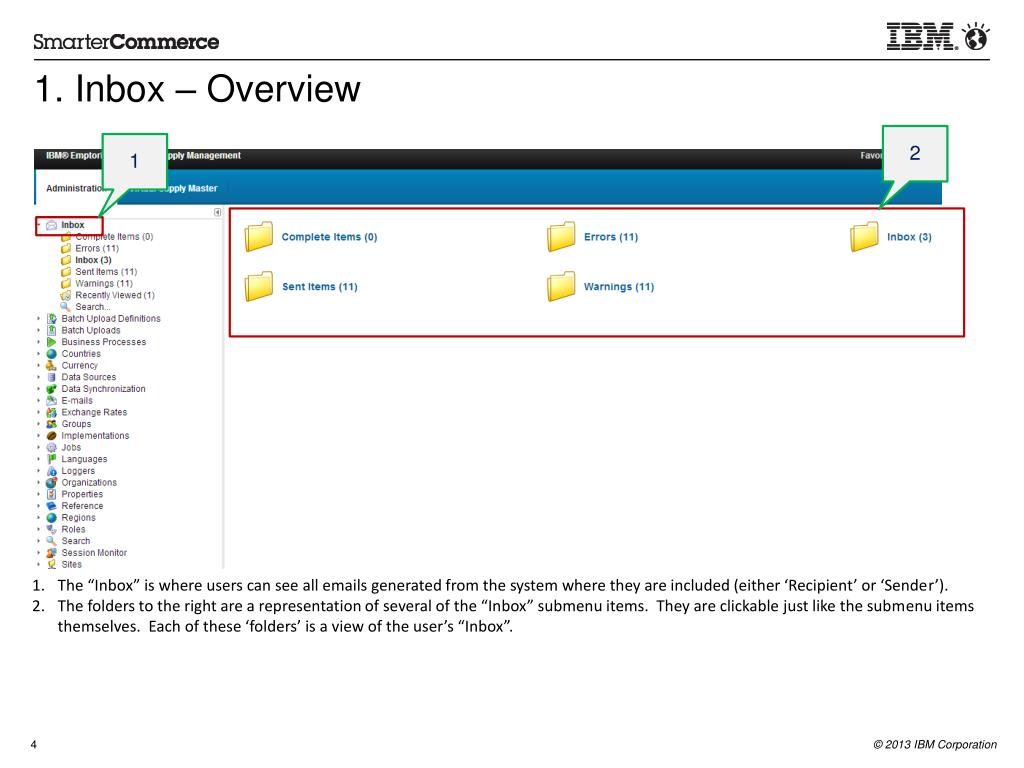Open the Sent Items folder icon in main panel

(259, 286)
